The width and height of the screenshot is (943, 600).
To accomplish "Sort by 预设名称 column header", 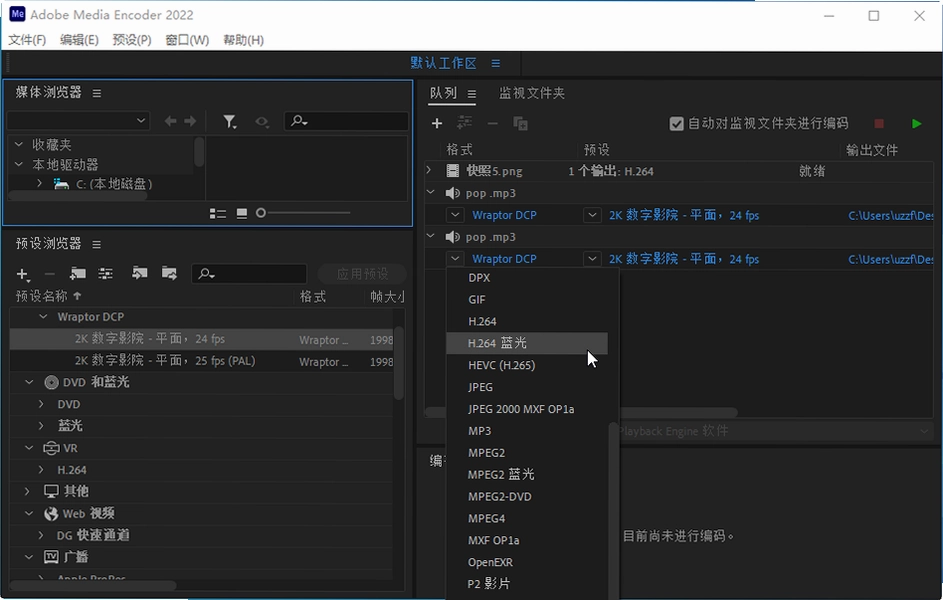I will [x=48, y=296].
